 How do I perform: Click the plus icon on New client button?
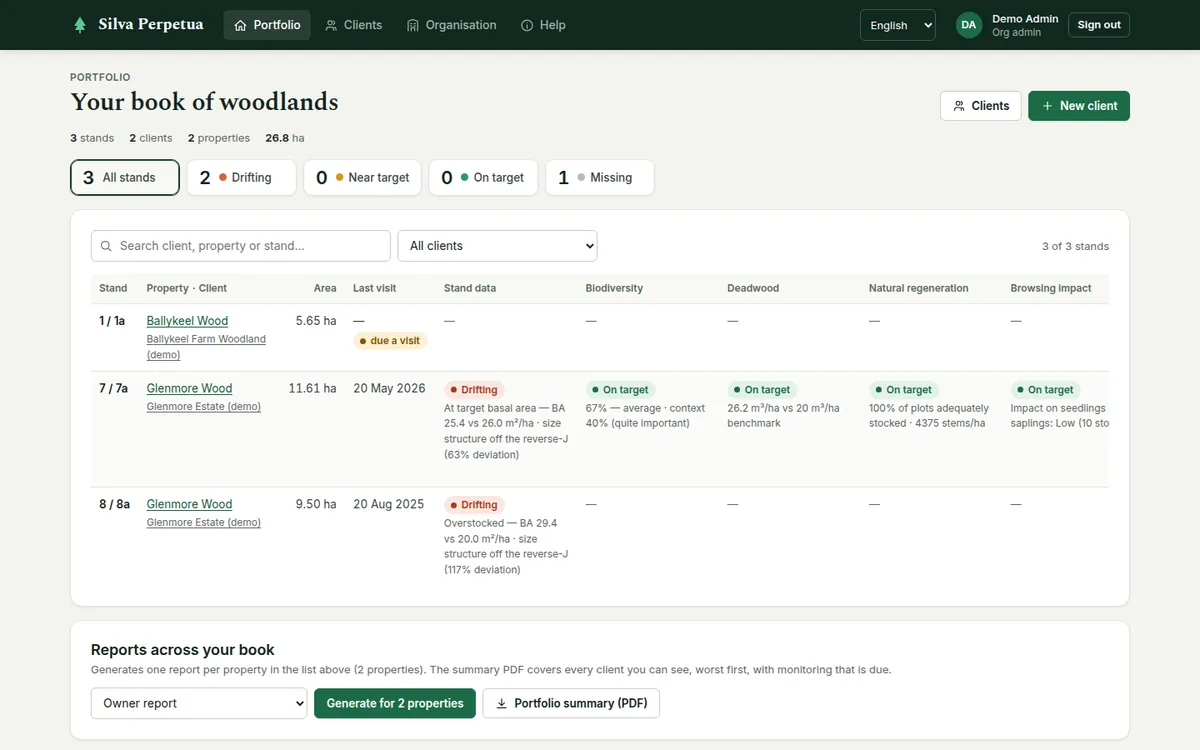[1047, 106]
